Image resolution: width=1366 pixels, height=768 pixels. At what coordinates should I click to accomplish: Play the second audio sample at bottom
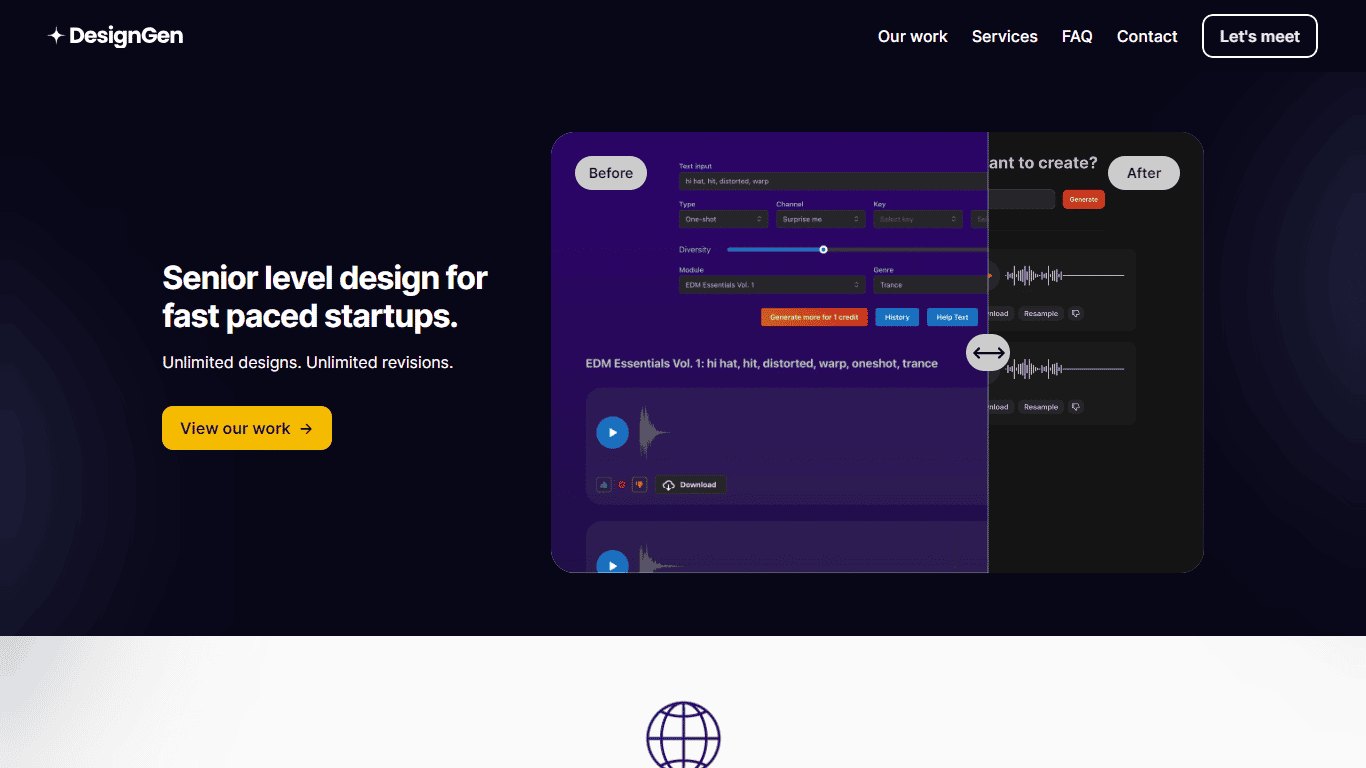click(x=612, y=565)
